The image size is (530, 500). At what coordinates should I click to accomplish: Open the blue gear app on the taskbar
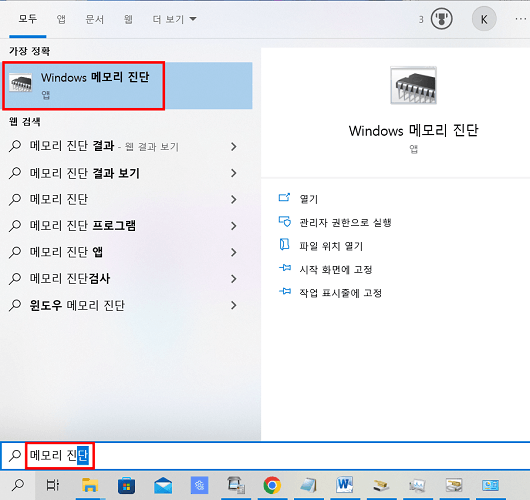(199, 486)
